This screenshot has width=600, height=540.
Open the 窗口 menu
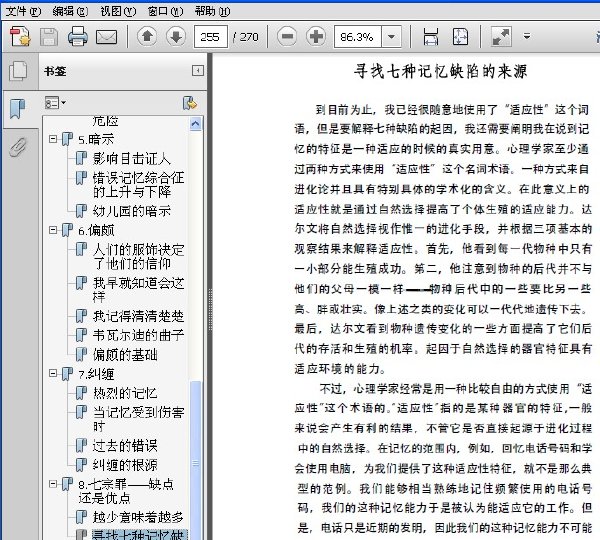165,11
